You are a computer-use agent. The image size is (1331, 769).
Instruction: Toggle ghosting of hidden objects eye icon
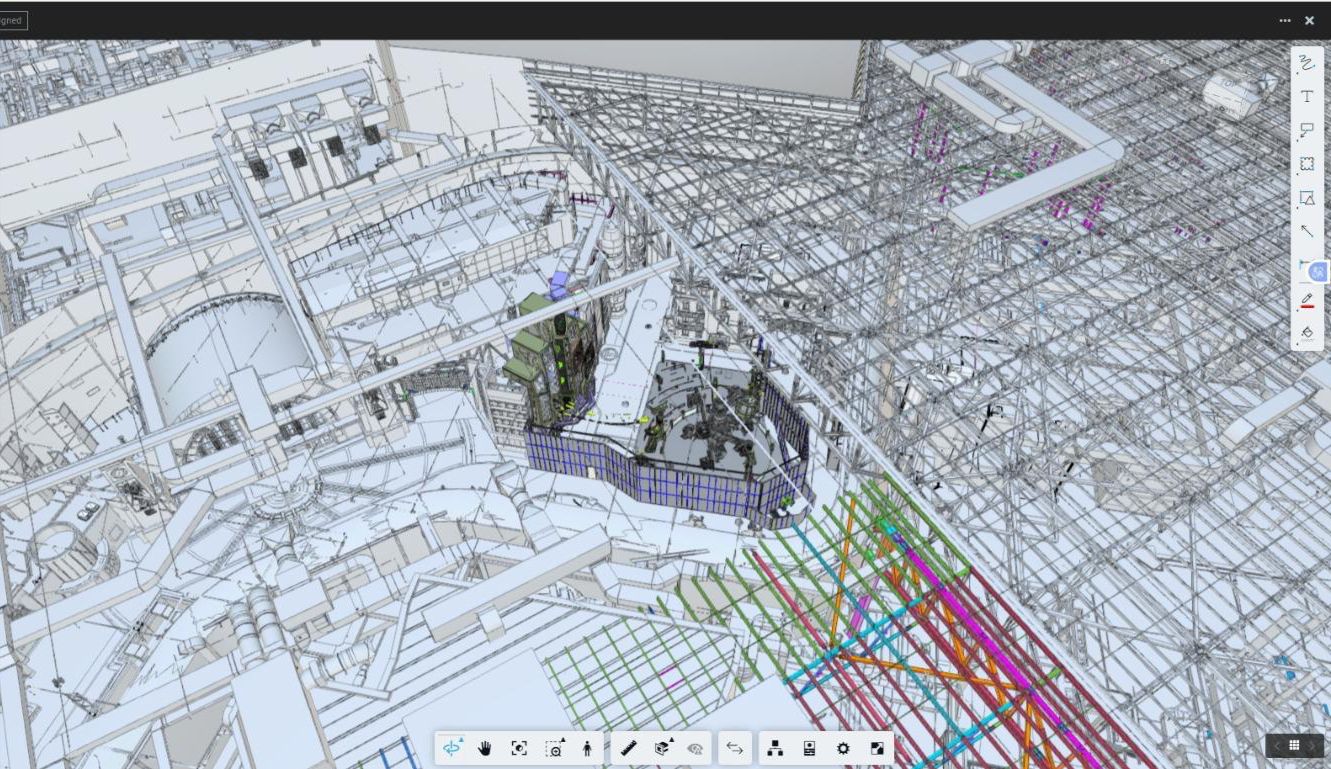click(695, 748)
